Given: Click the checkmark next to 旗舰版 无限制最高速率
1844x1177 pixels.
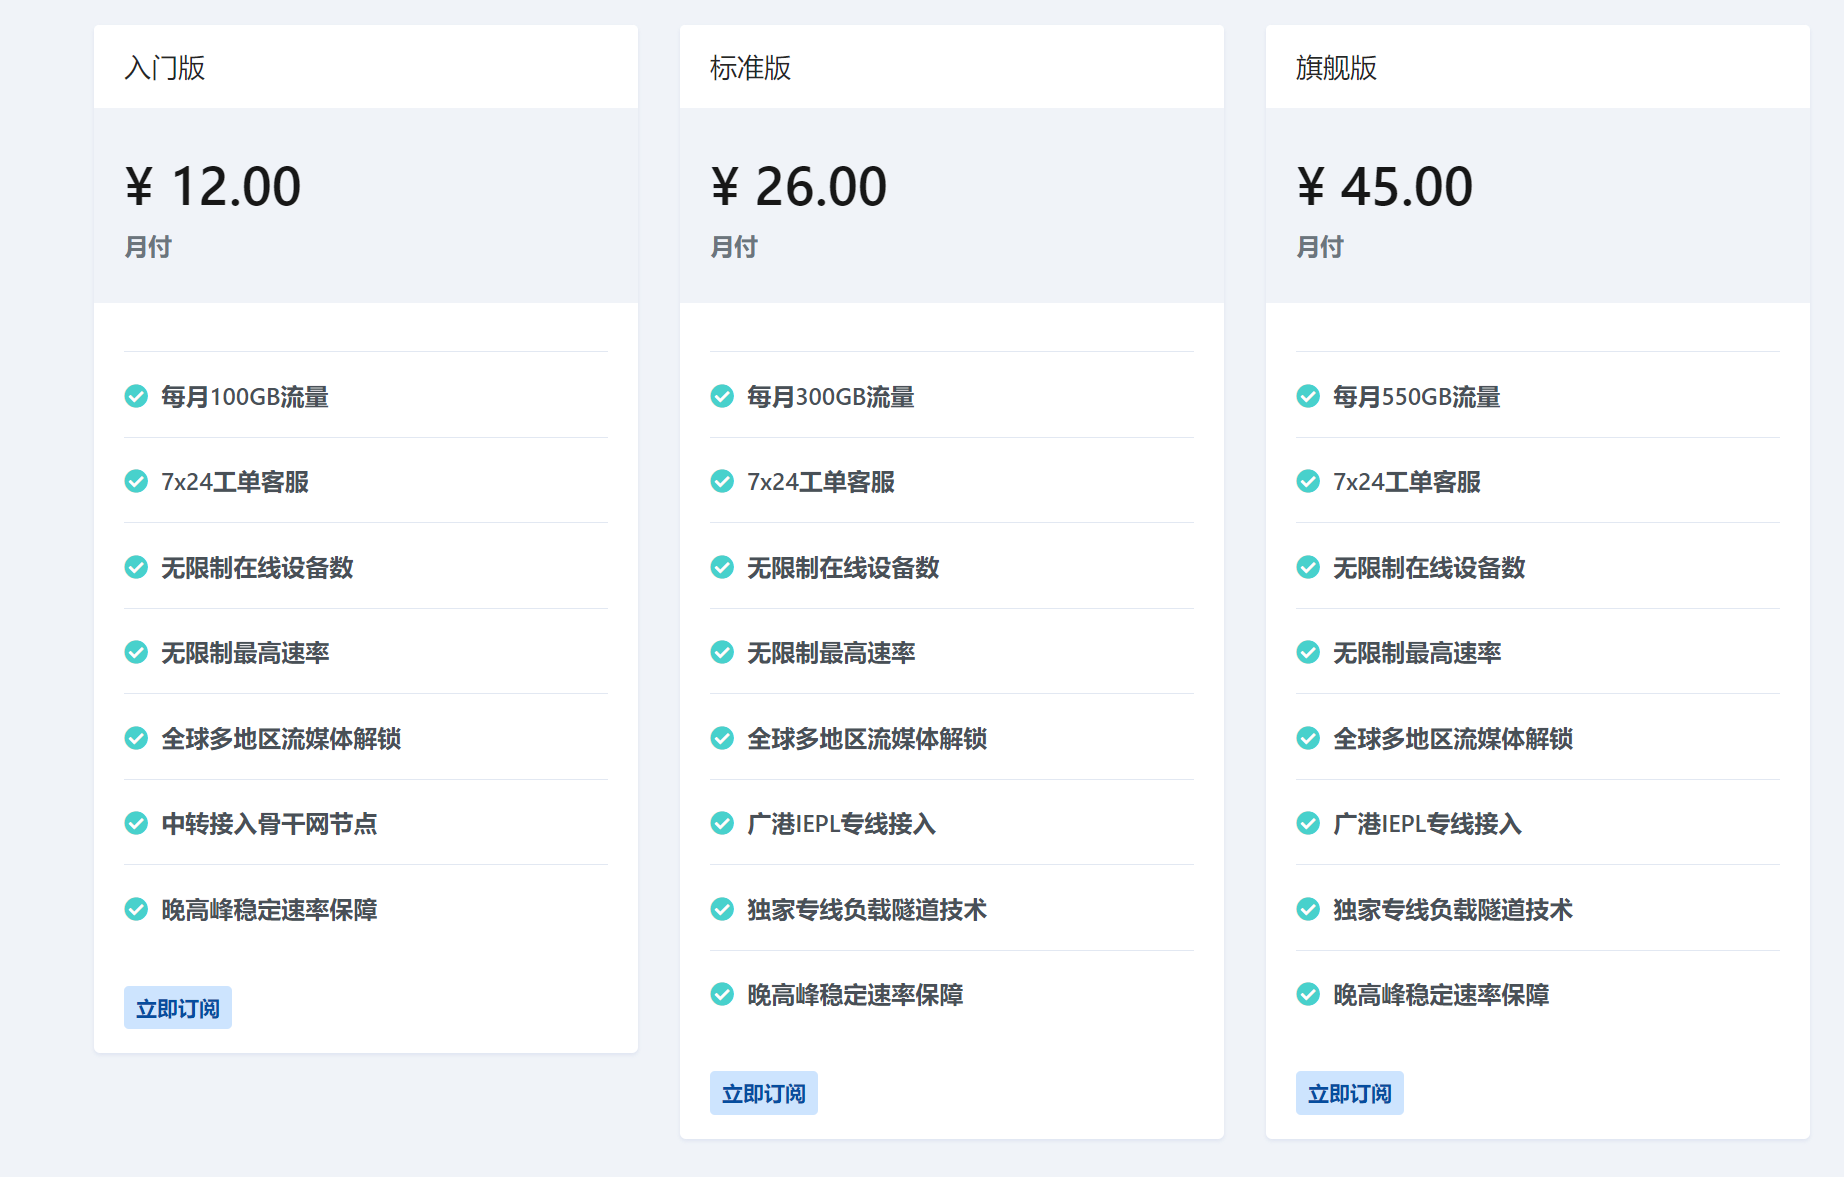Looking at the screenshot, I should 1308,652.
